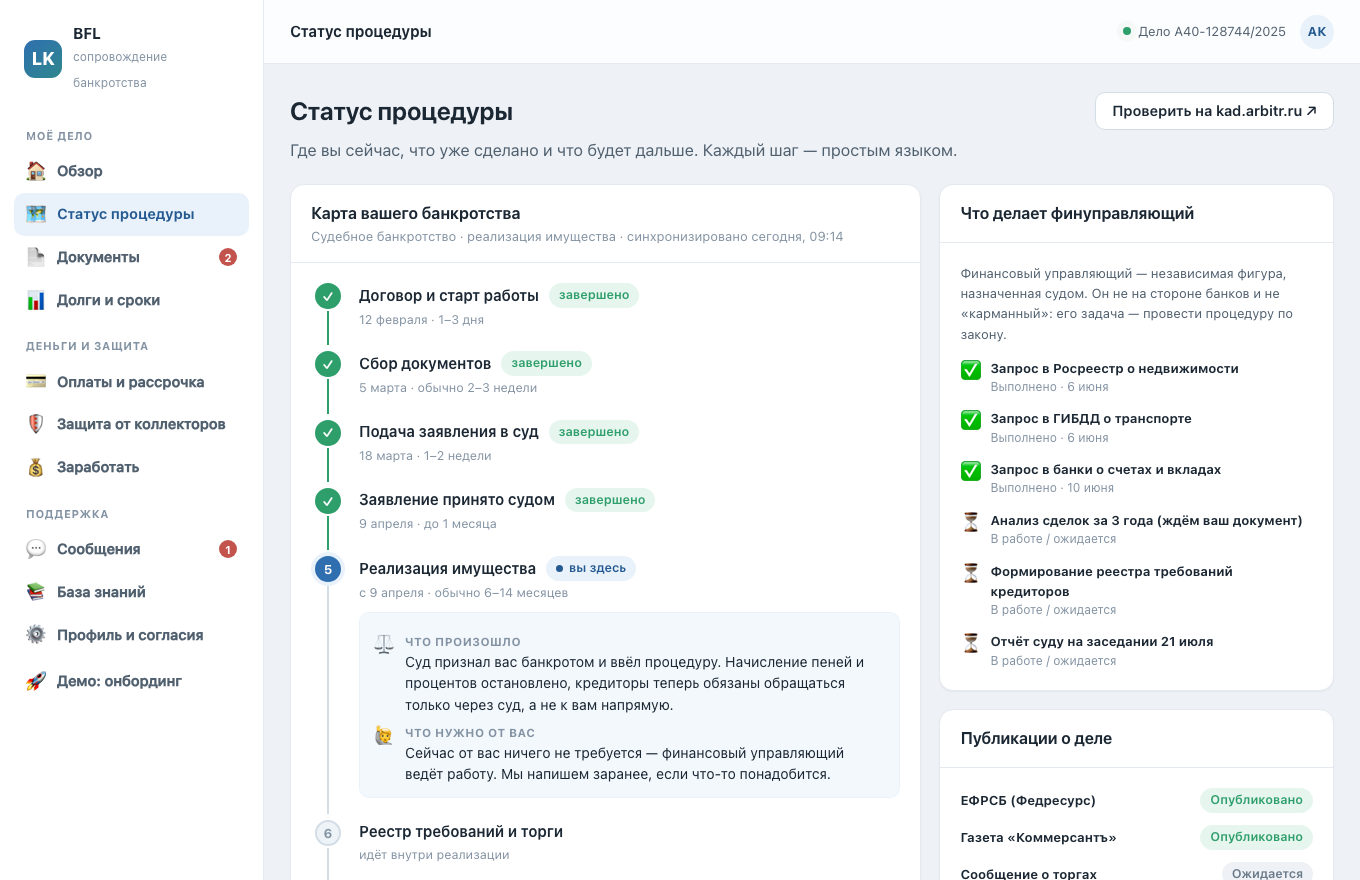Click green check icon for Запрос в Росреестр

pyautogui.click(x=971, y=370)
